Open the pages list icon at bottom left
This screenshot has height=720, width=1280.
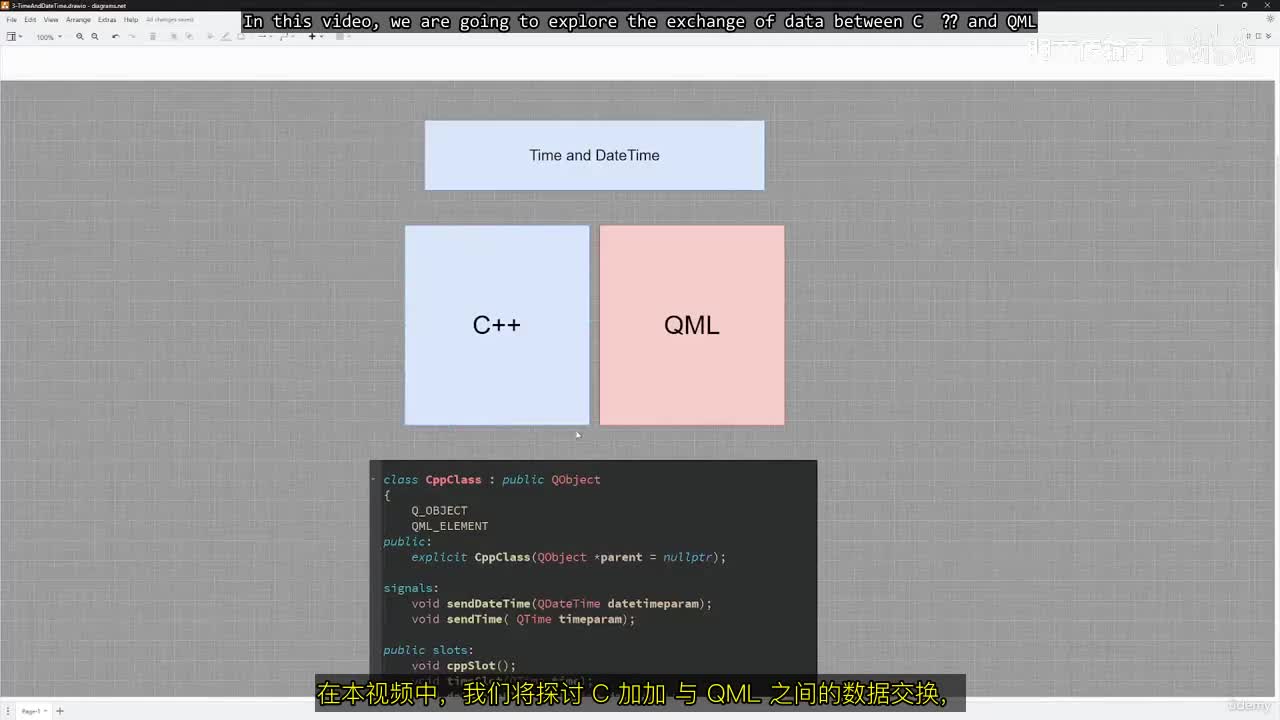tap(10, 711)
